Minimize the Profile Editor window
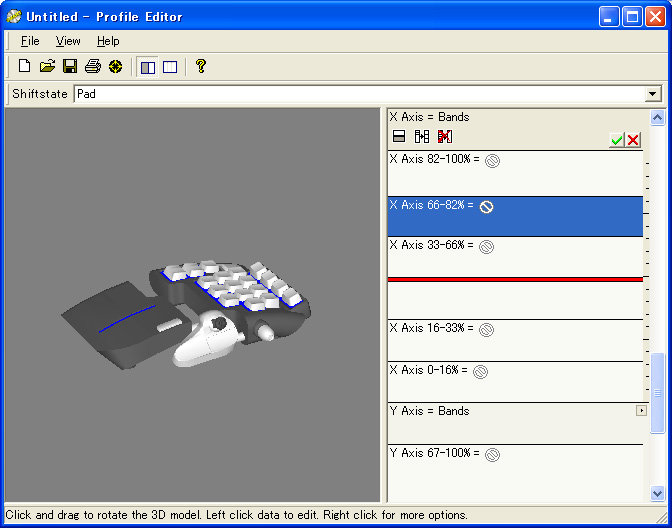This screenshot has width=672, height=528. coord(609,17)
